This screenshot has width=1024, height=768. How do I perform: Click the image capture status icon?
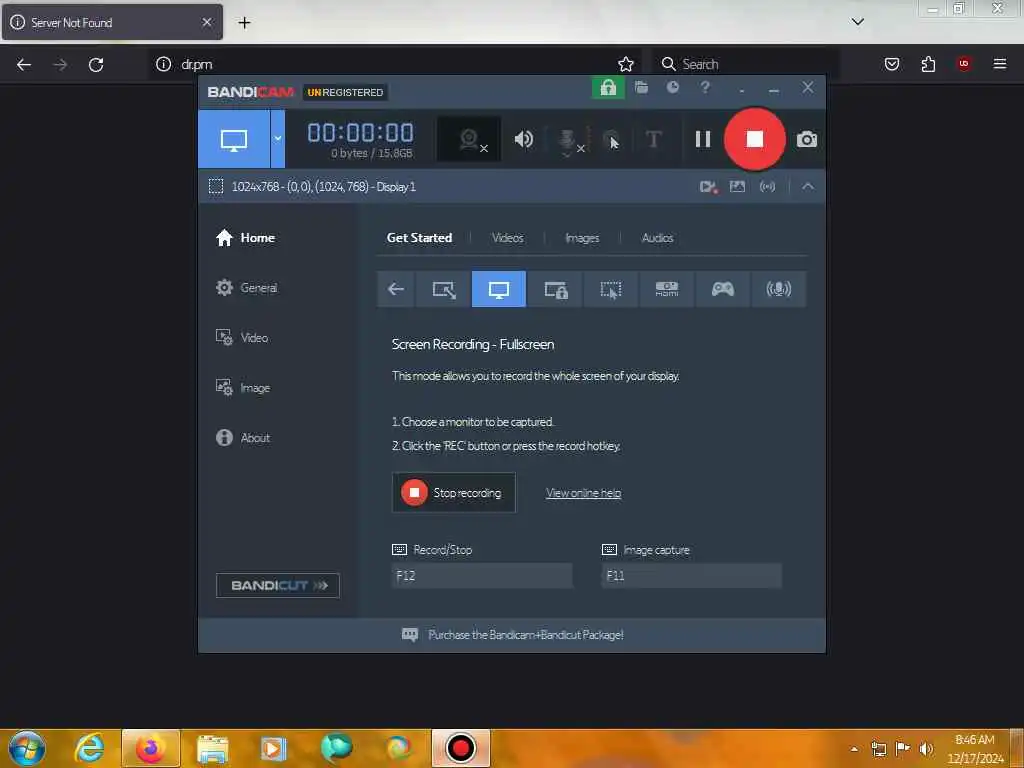737,187
